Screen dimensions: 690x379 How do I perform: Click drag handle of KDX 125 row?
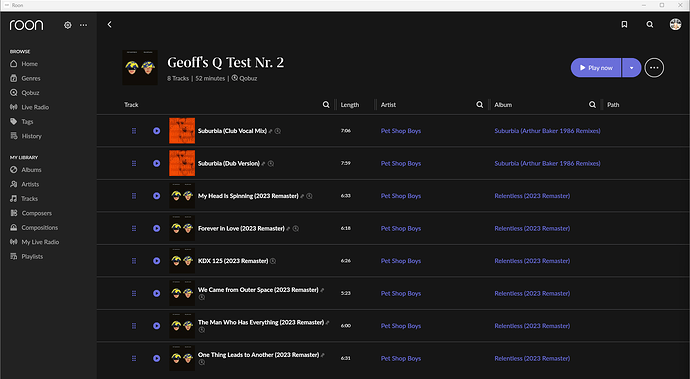click(134, 261)
